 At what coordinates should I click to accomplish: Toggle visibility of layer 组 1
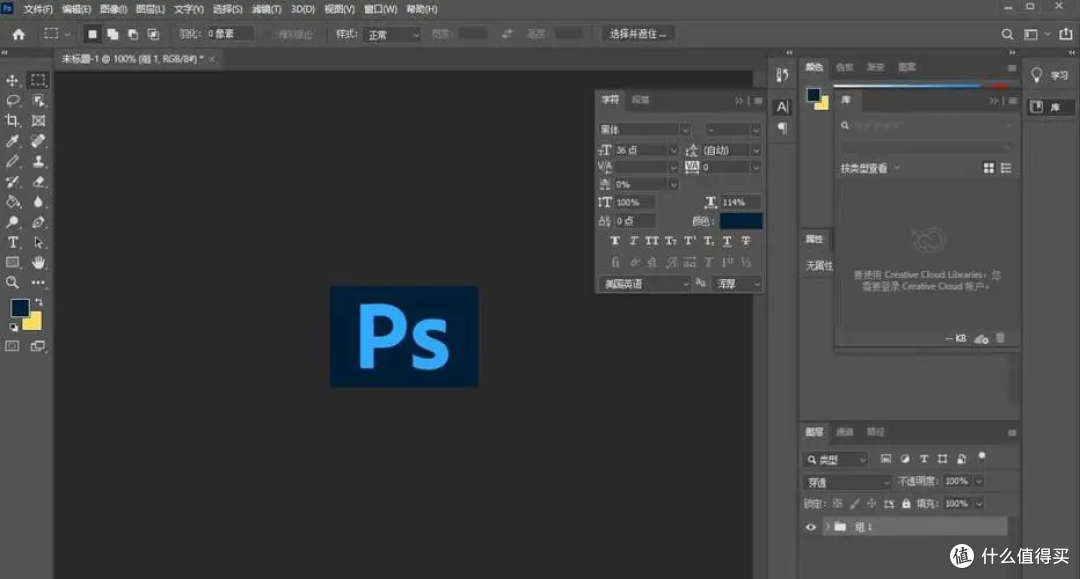(x=811, y=527)
